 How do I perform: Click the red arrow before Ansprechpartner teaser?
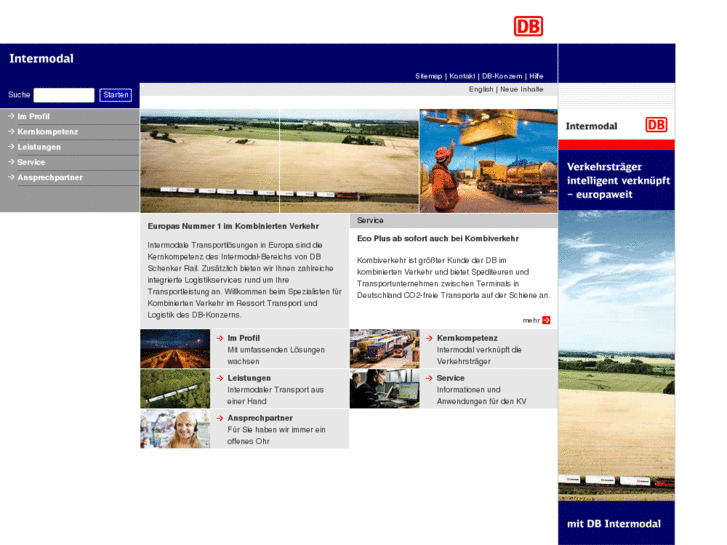point(220,418)
